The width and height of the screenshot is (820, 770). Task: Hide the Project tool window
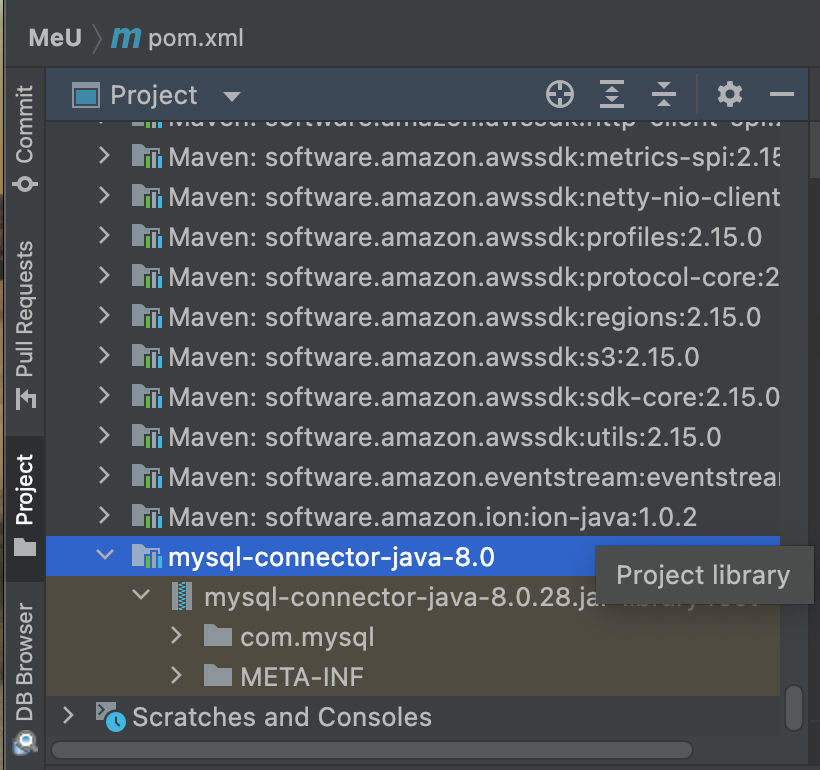(x=782, y=95)
